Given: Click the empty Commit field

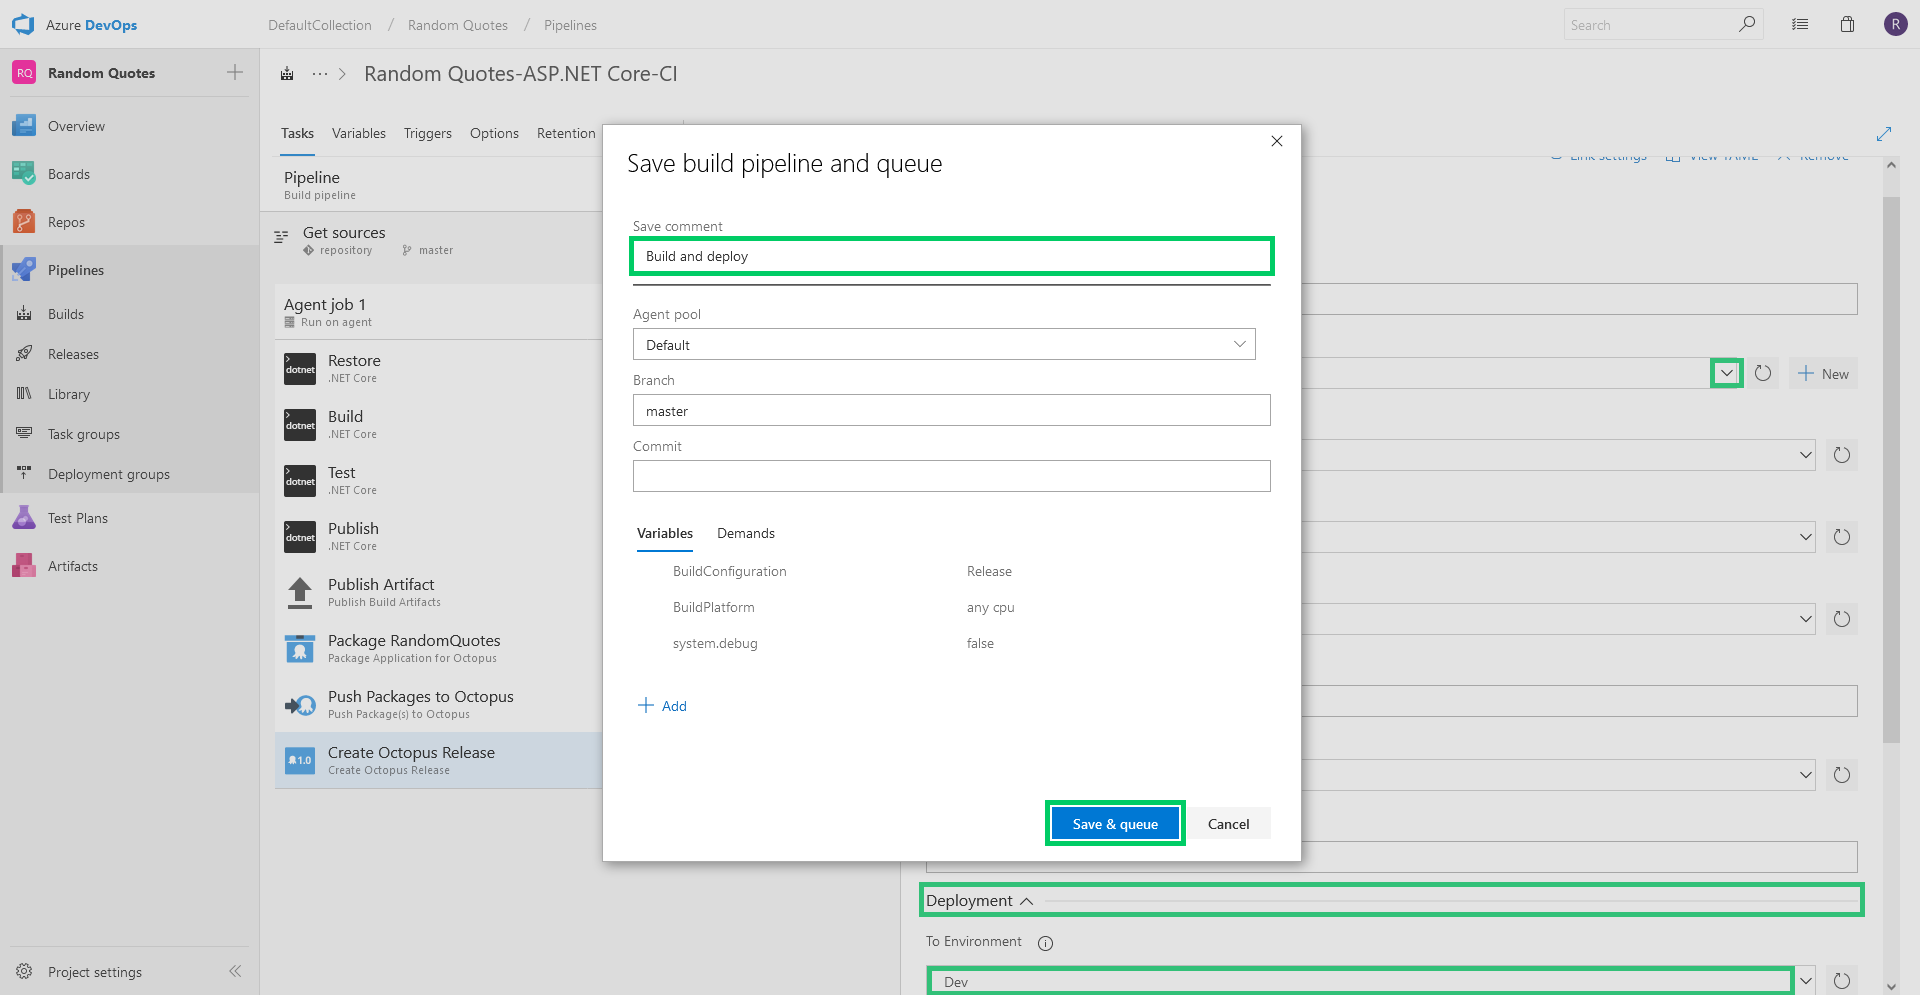Looking at the screenshot, I should [952, 476].
